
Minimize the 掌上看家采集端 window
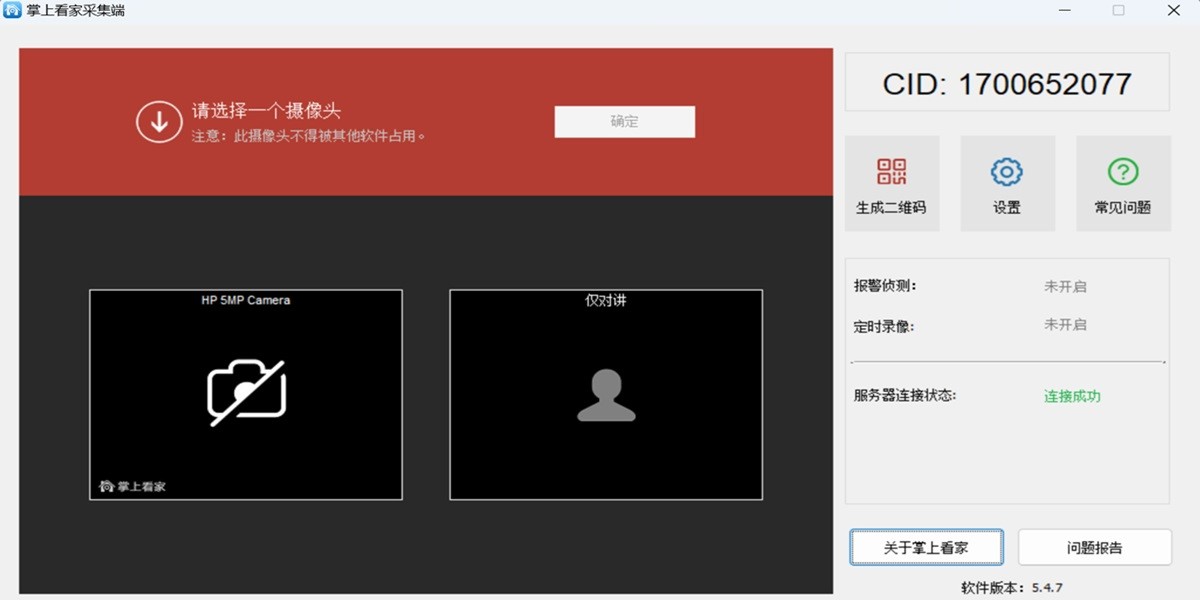pos(1065,10)
